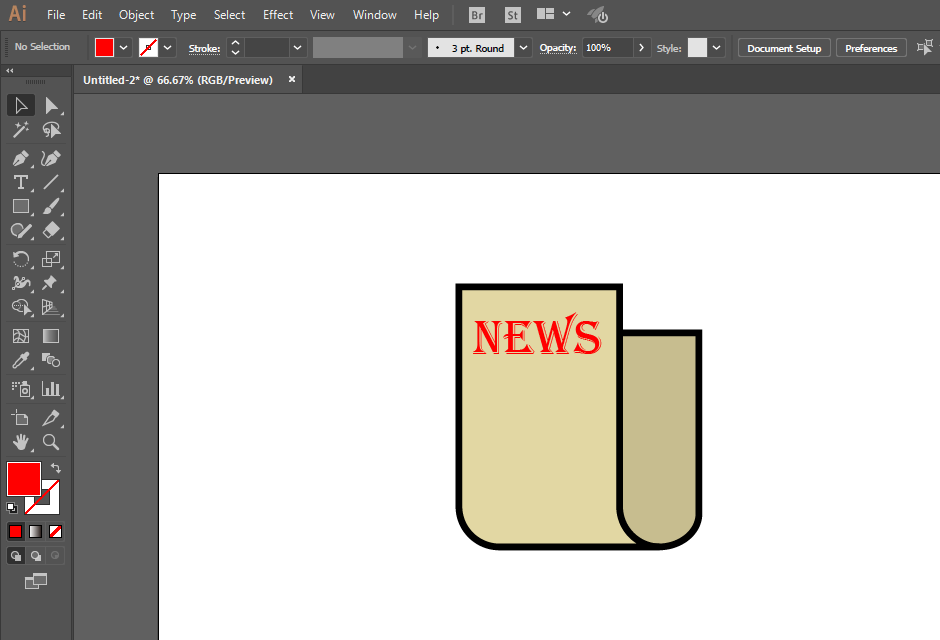Click the Document Setup button

(784, 48)
